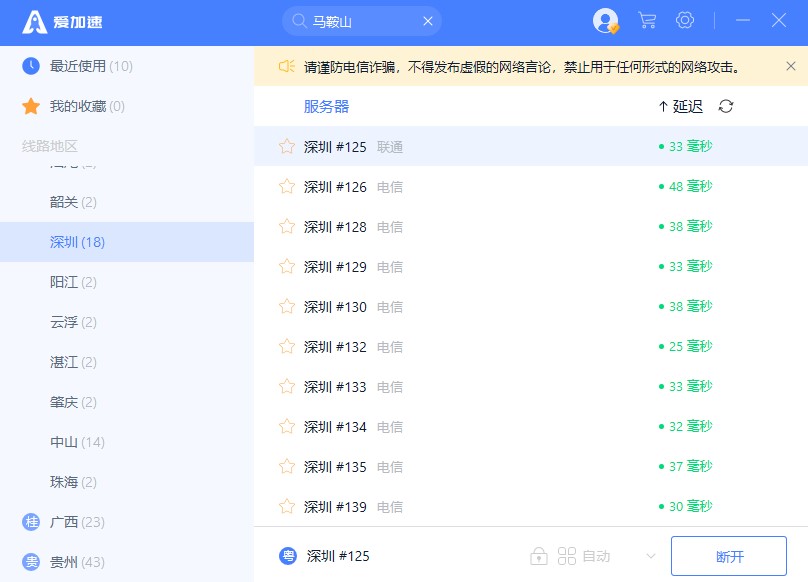Click the 断开 disconnect button
This screenshot has height=582, width=808.
click(x=729, y=556)
